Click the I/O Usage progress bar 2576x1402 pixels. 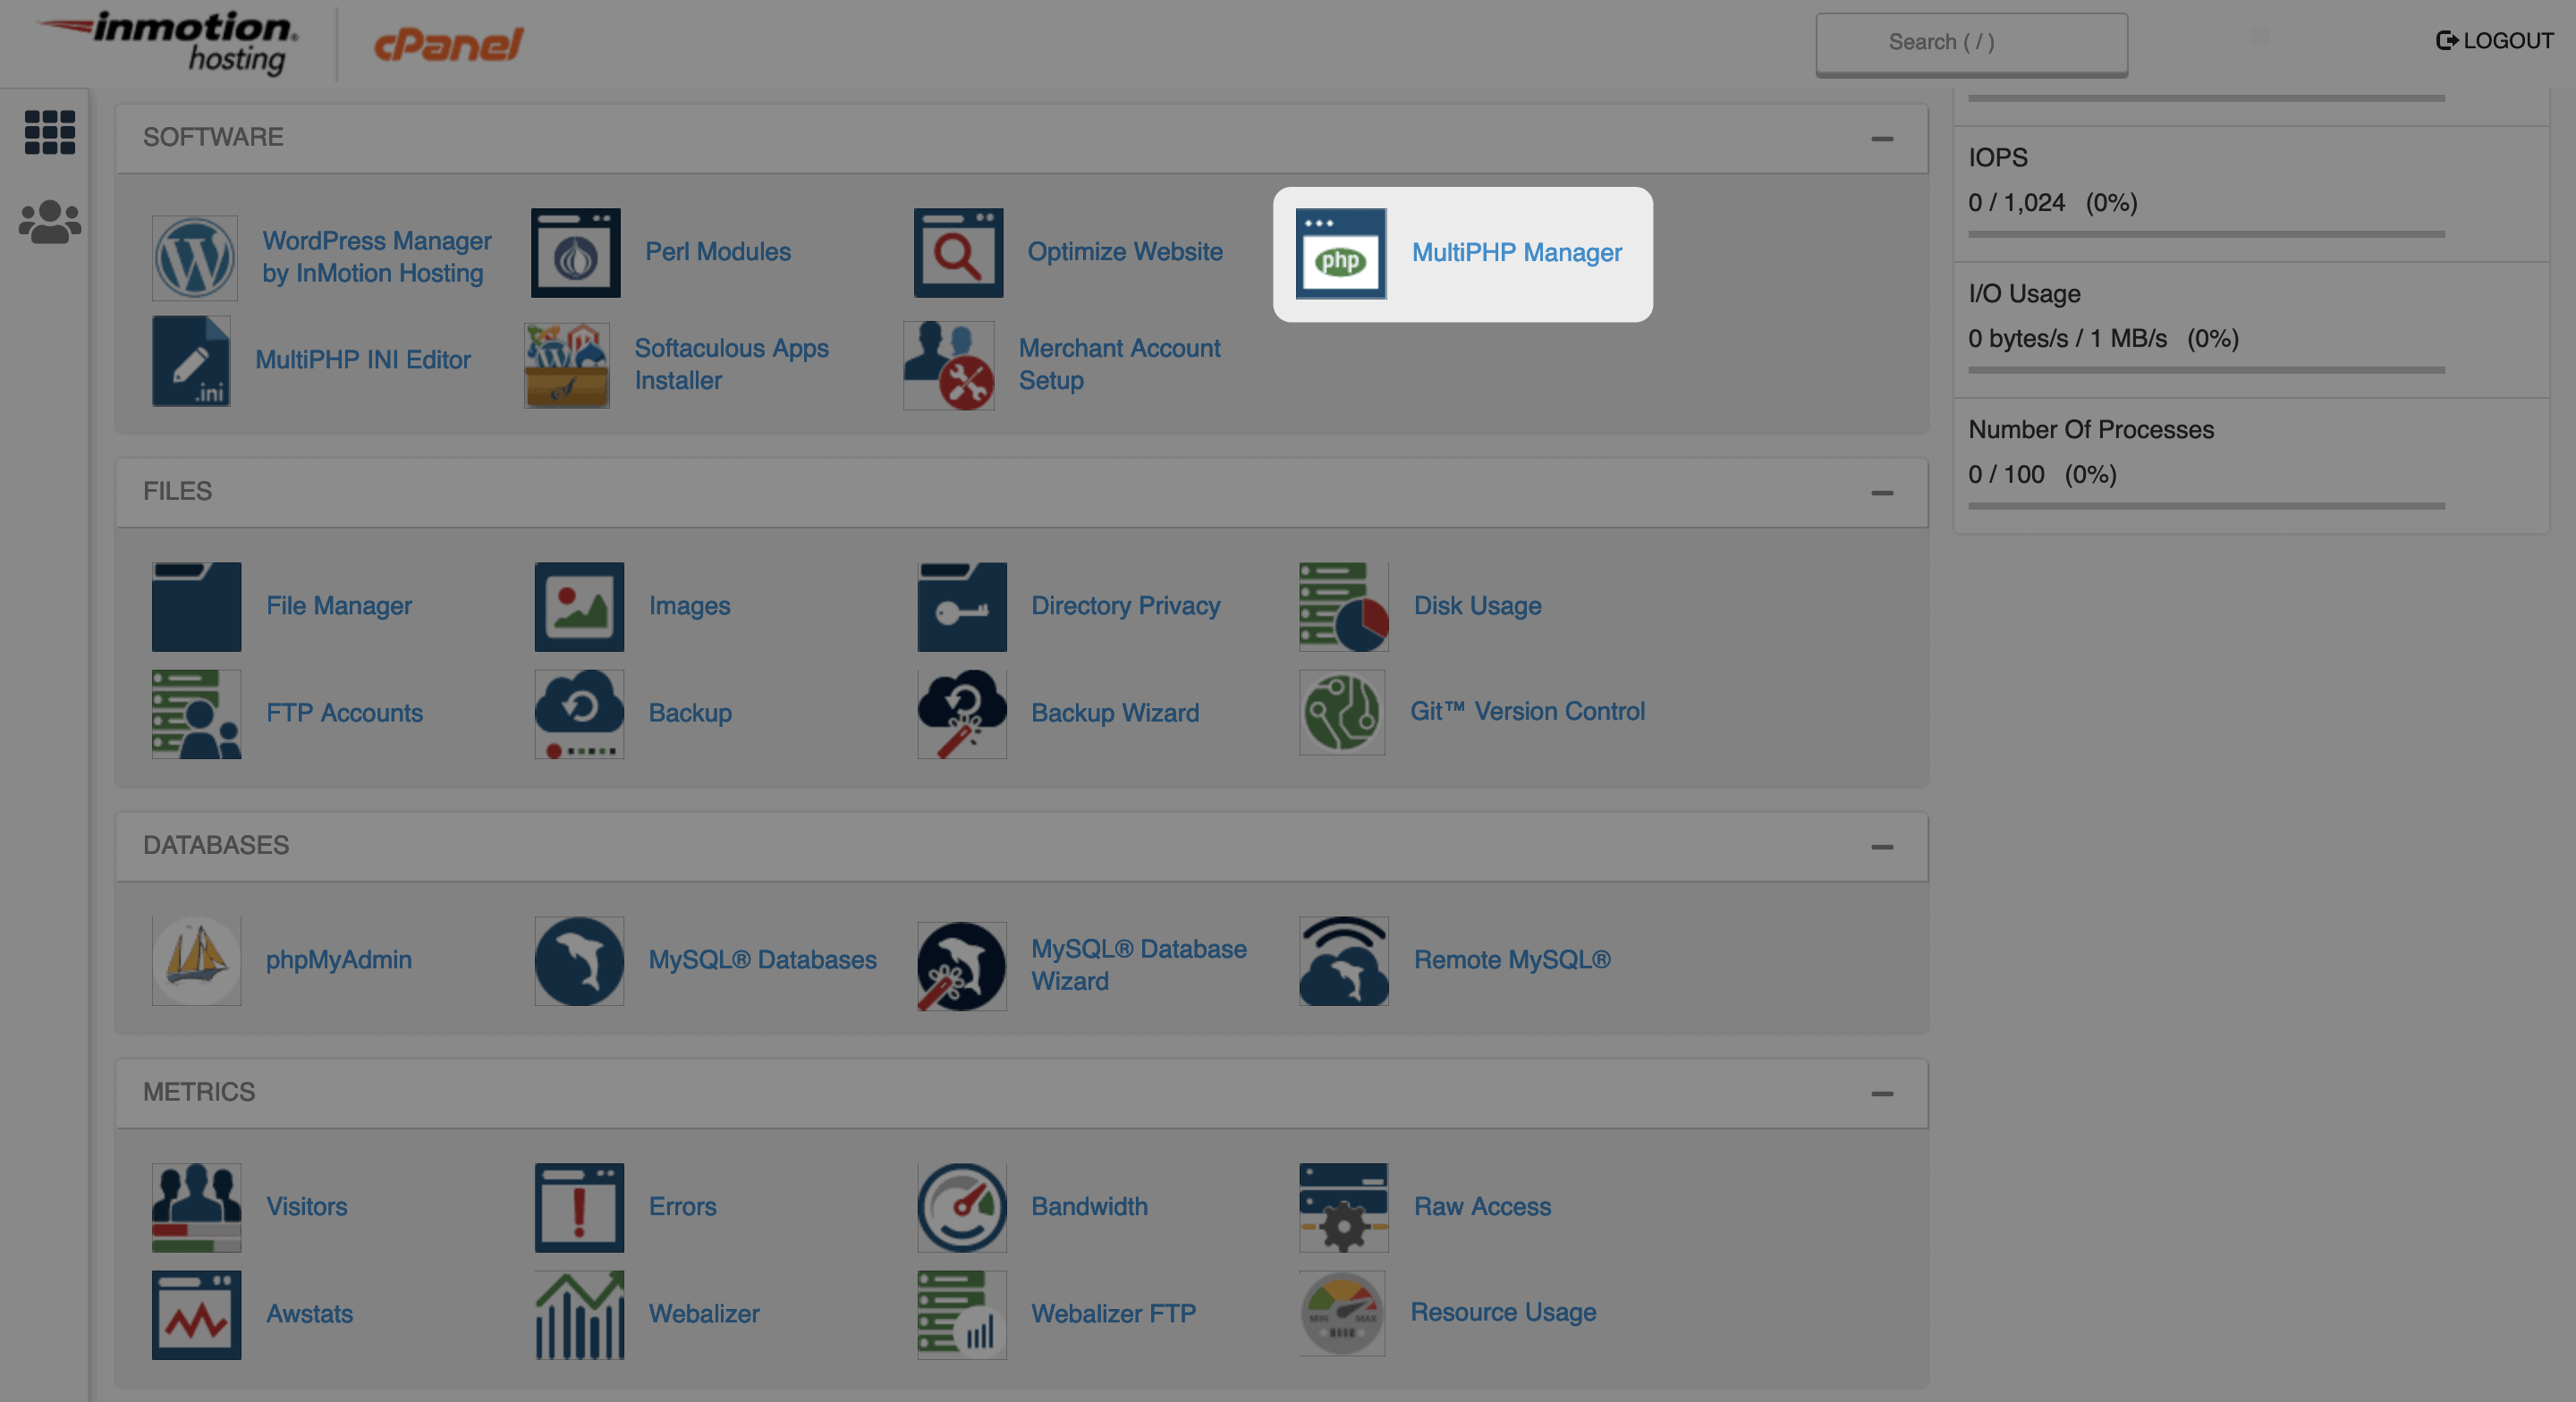tap(2206, 370)
